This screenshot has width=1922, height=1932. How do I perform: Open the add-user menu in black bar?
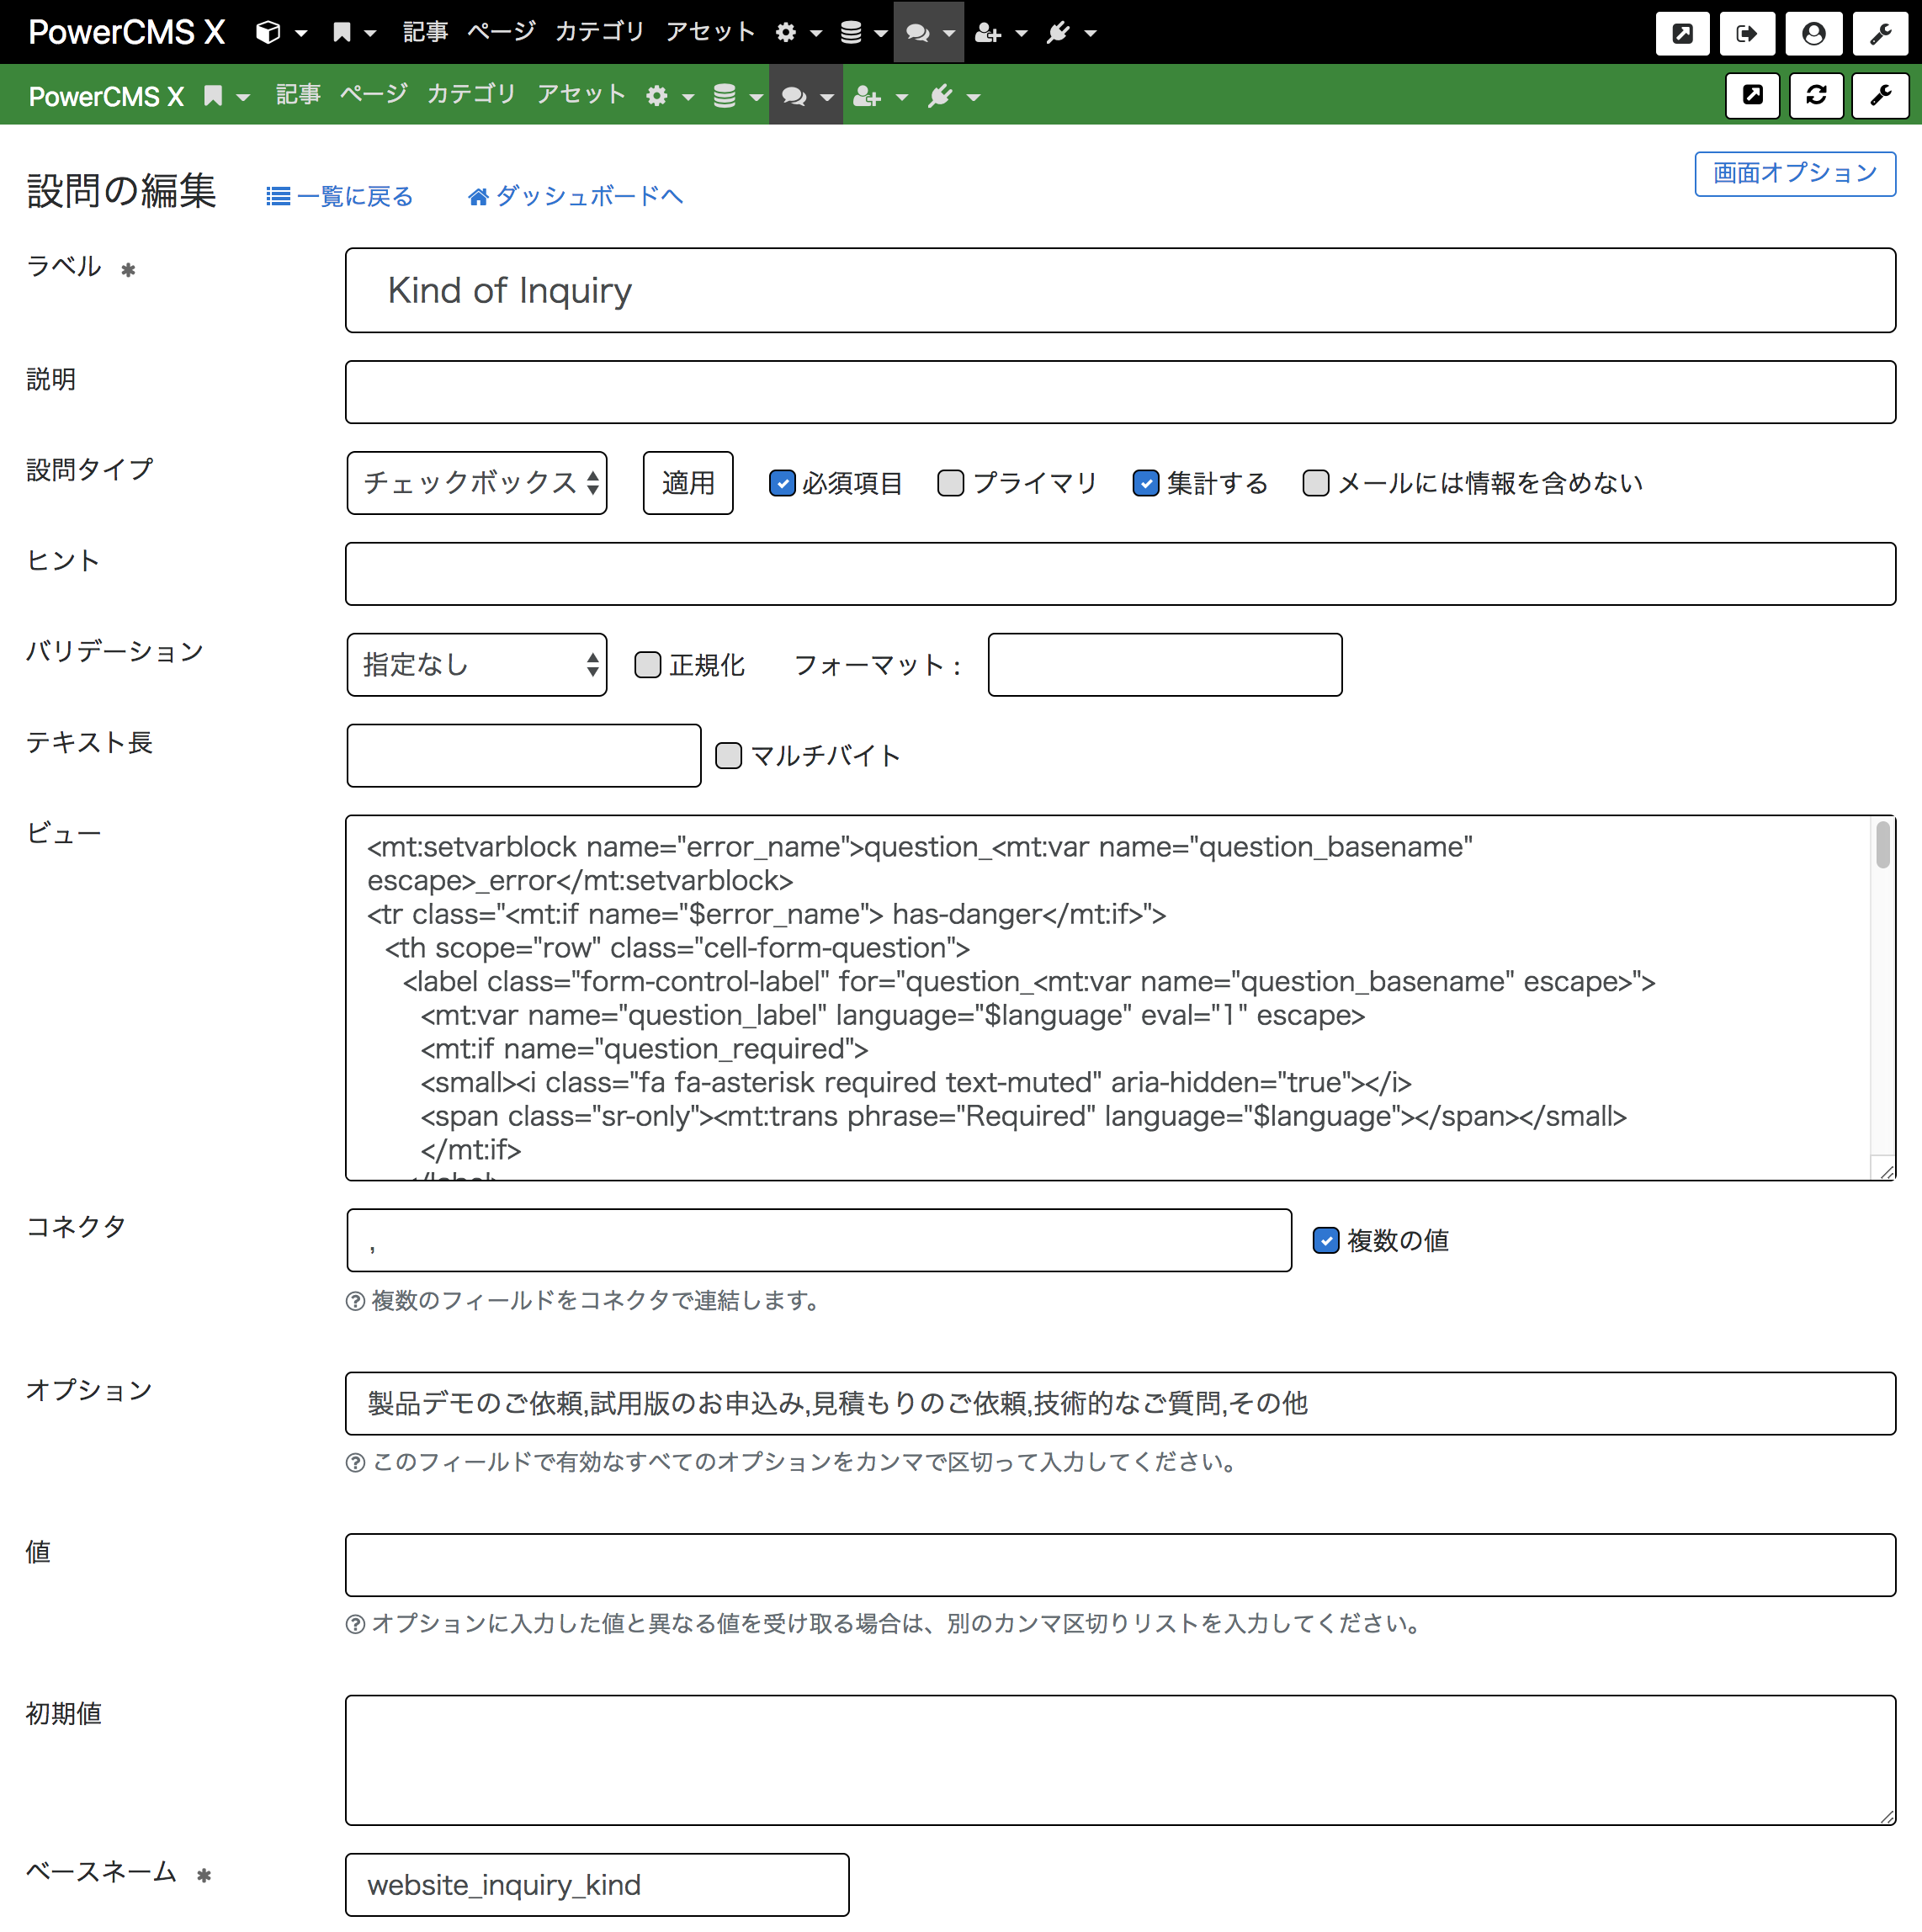click(1000, 32)
